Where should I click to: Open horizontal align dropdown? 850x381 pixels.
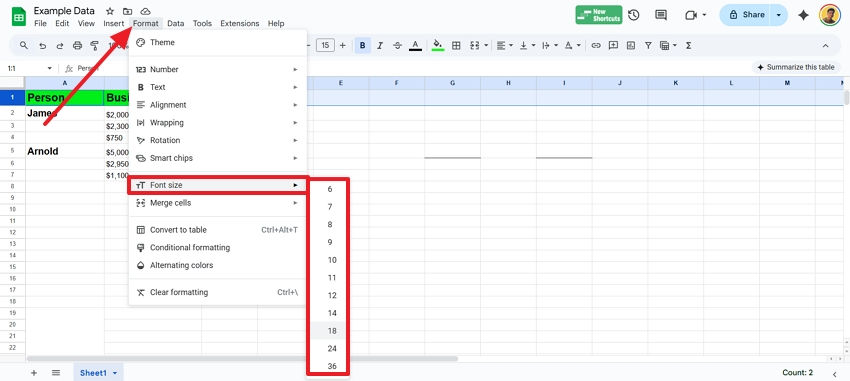coord(505,46)
